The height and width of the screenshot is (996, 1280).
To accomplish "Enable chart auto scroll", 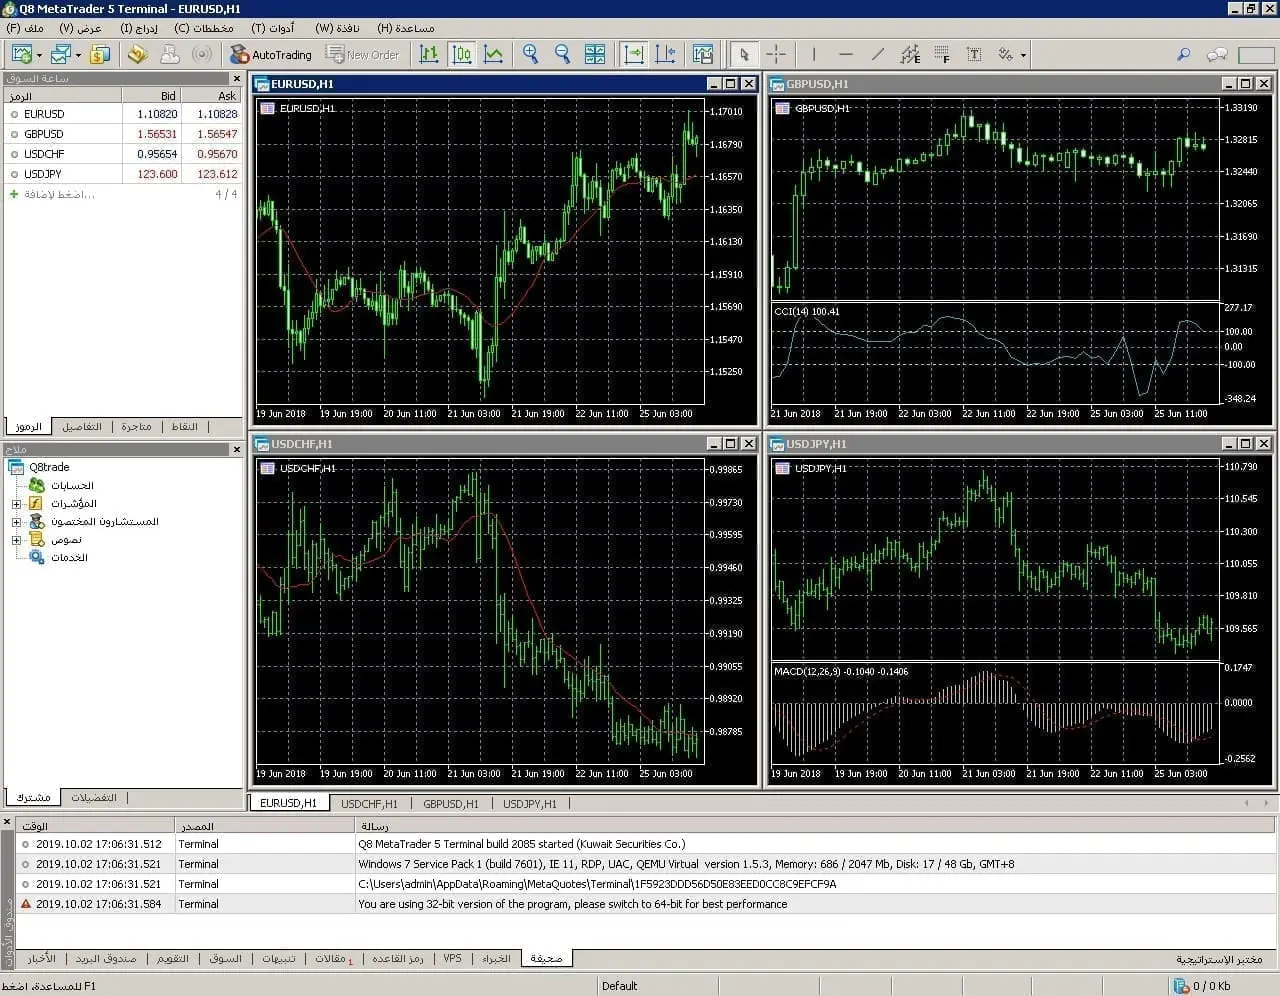I will tap(633, 54).
